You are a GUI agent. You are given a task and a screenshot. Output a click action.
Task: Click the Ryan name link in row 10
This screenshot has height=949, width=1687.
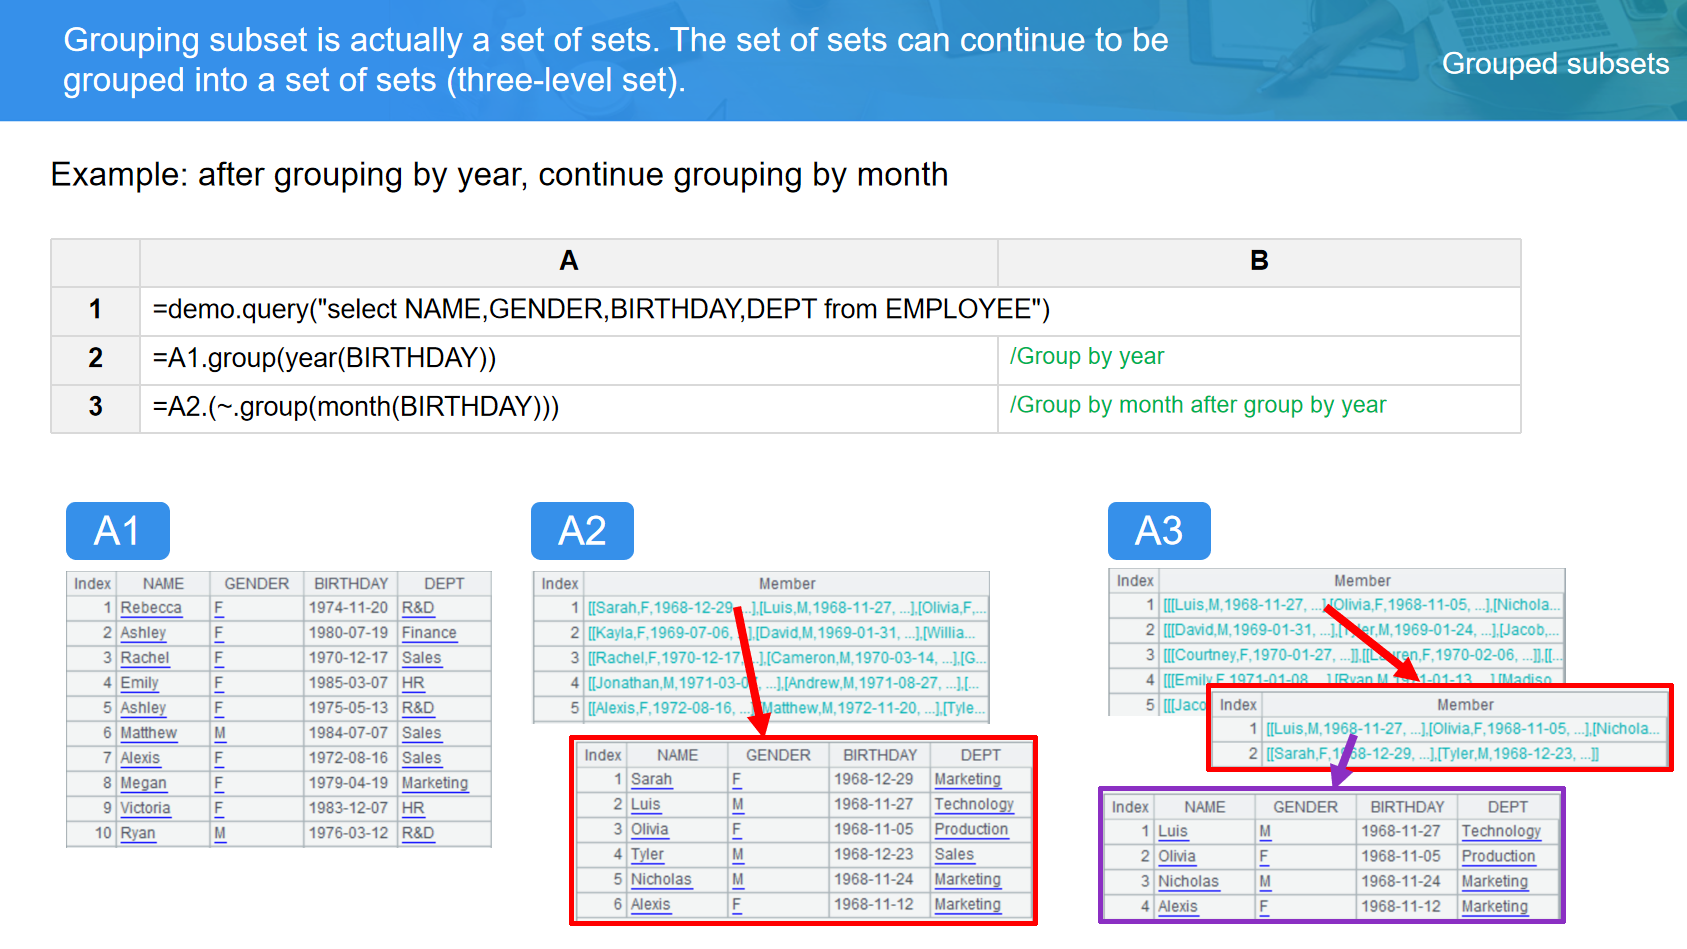coord(138,833)
